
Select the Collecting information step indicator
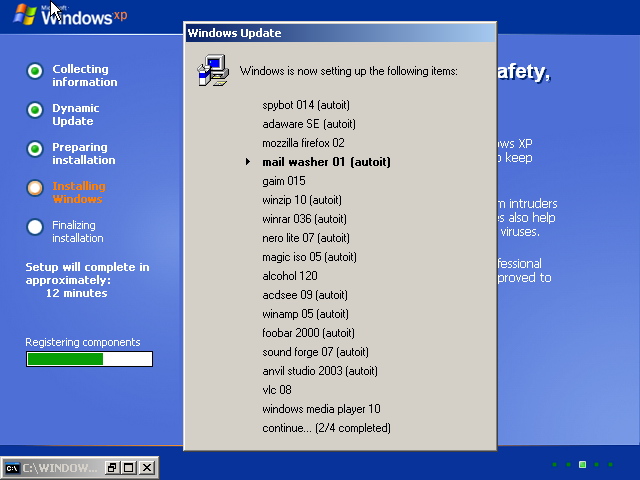point(35,71)
